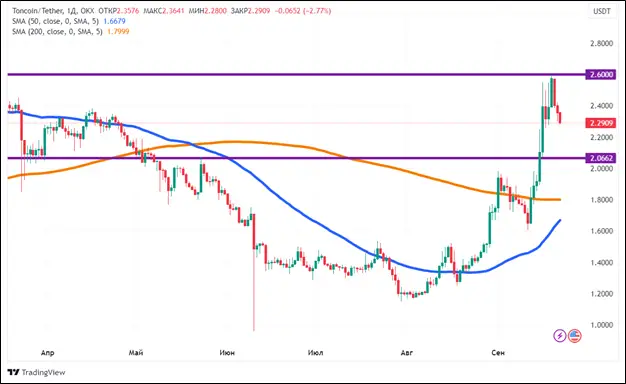The image size is (626, 384).
Task: Click the SMA 200 indicator legend
Action: click(57, 32)
